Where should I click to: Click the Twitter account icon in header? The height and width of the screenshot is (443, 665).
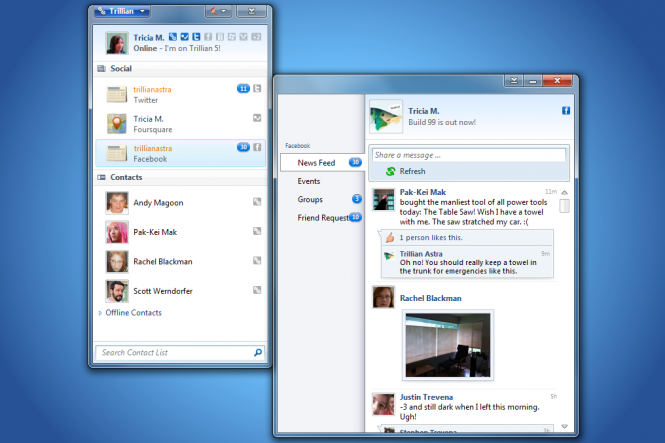pos(196,37)
